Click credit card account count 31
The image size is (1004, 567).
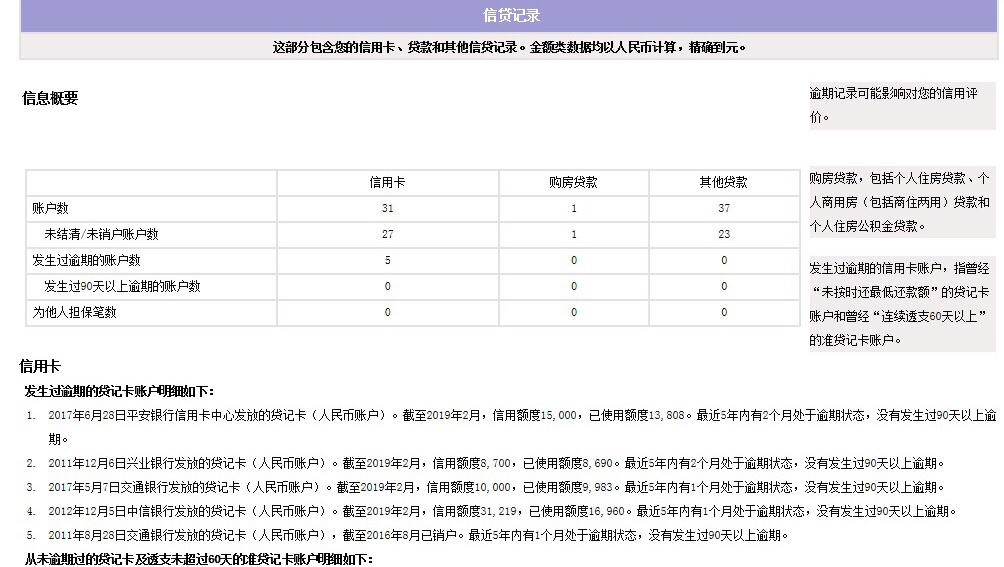(387, 209)
